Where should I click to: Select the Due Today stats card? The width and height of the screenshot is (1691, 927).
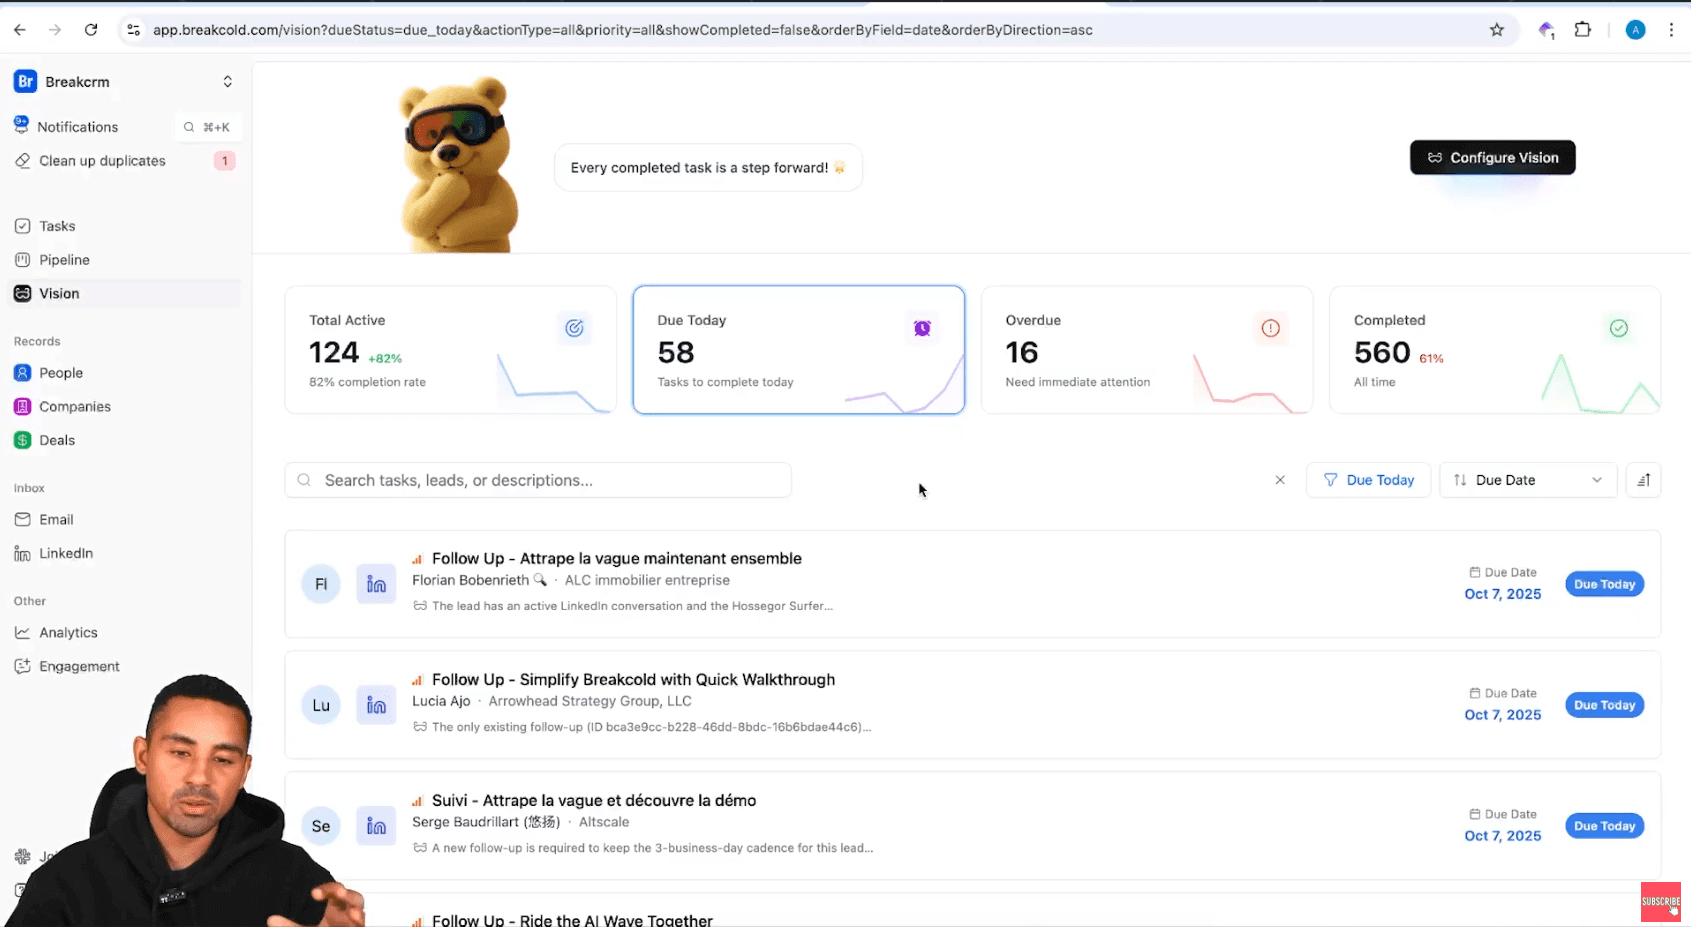(799, 350)
